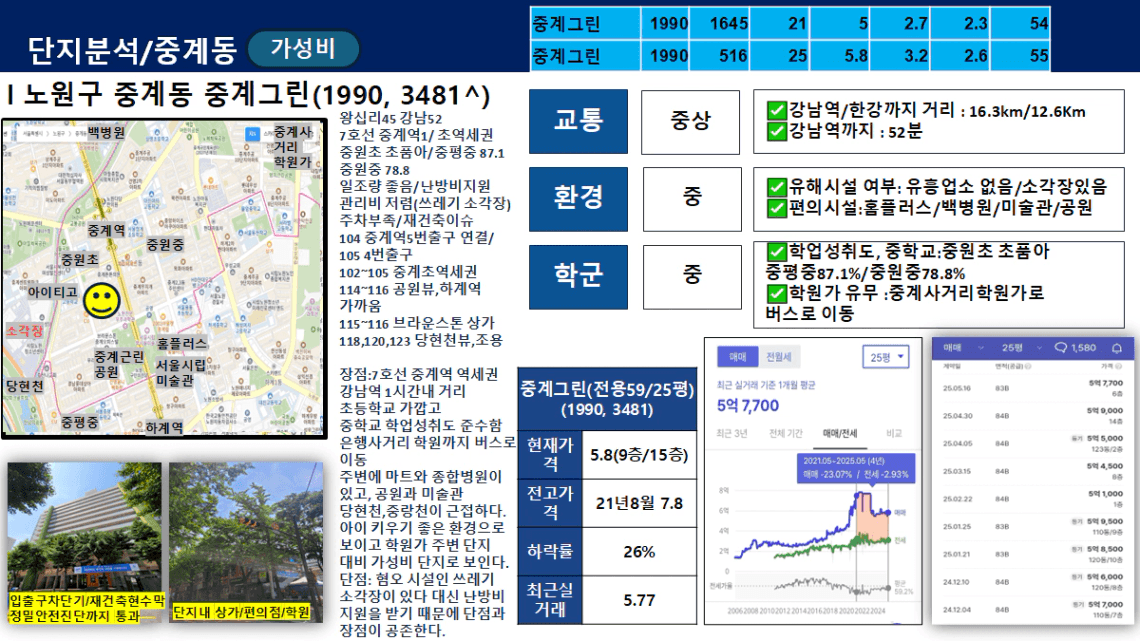Click the 전고가격 value 21년8월 7.8
Viewport: 1140px width, 641px height.
coord(639,503)
